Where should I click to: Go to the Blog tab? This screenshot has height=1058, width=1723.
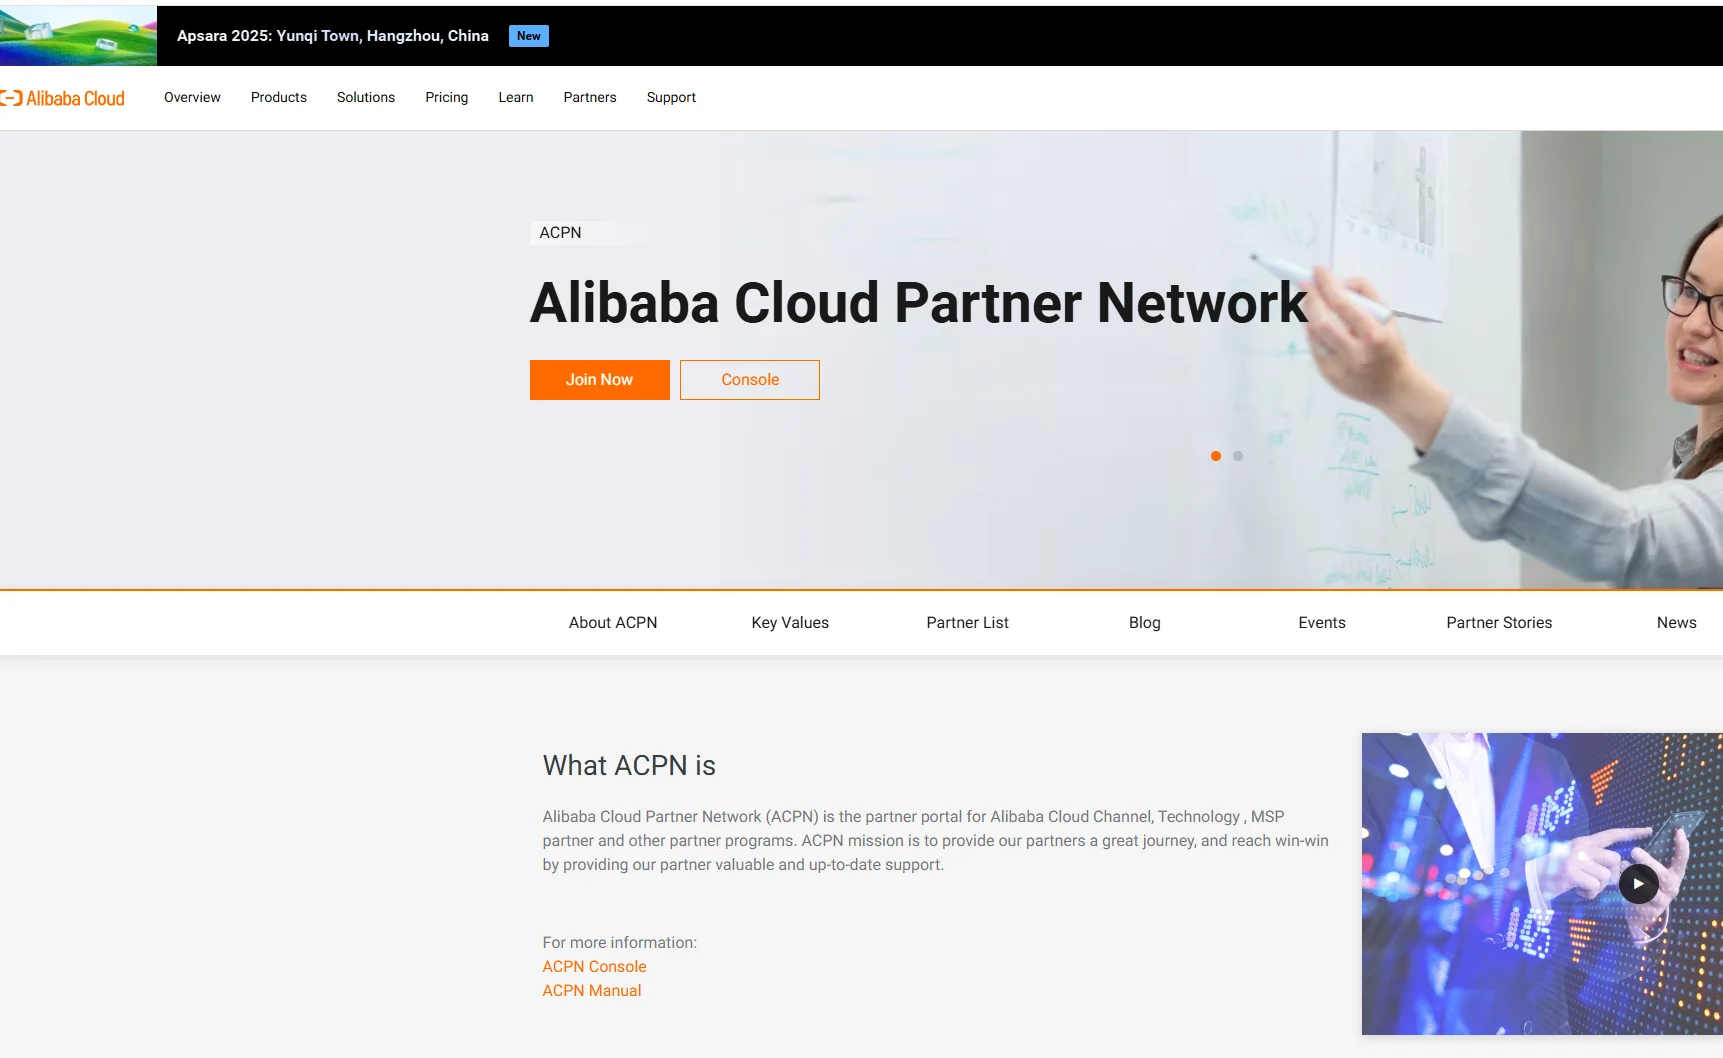[x=1145, y=622]
